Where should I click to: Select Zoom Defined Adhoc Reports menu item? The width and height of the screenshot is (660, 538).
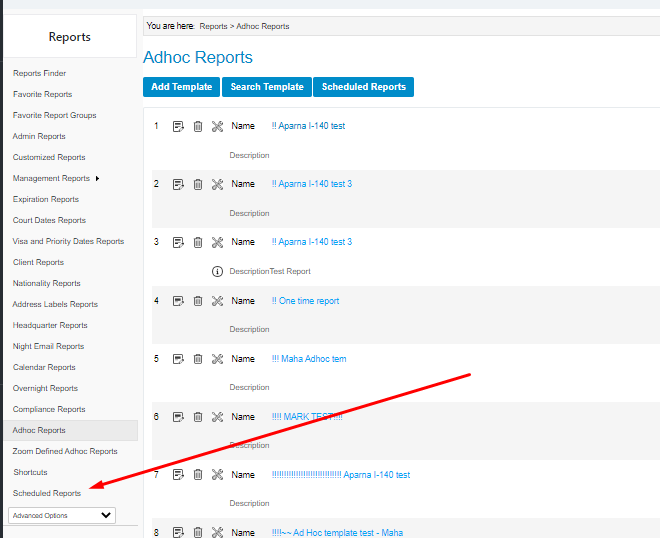click(65, 451)
